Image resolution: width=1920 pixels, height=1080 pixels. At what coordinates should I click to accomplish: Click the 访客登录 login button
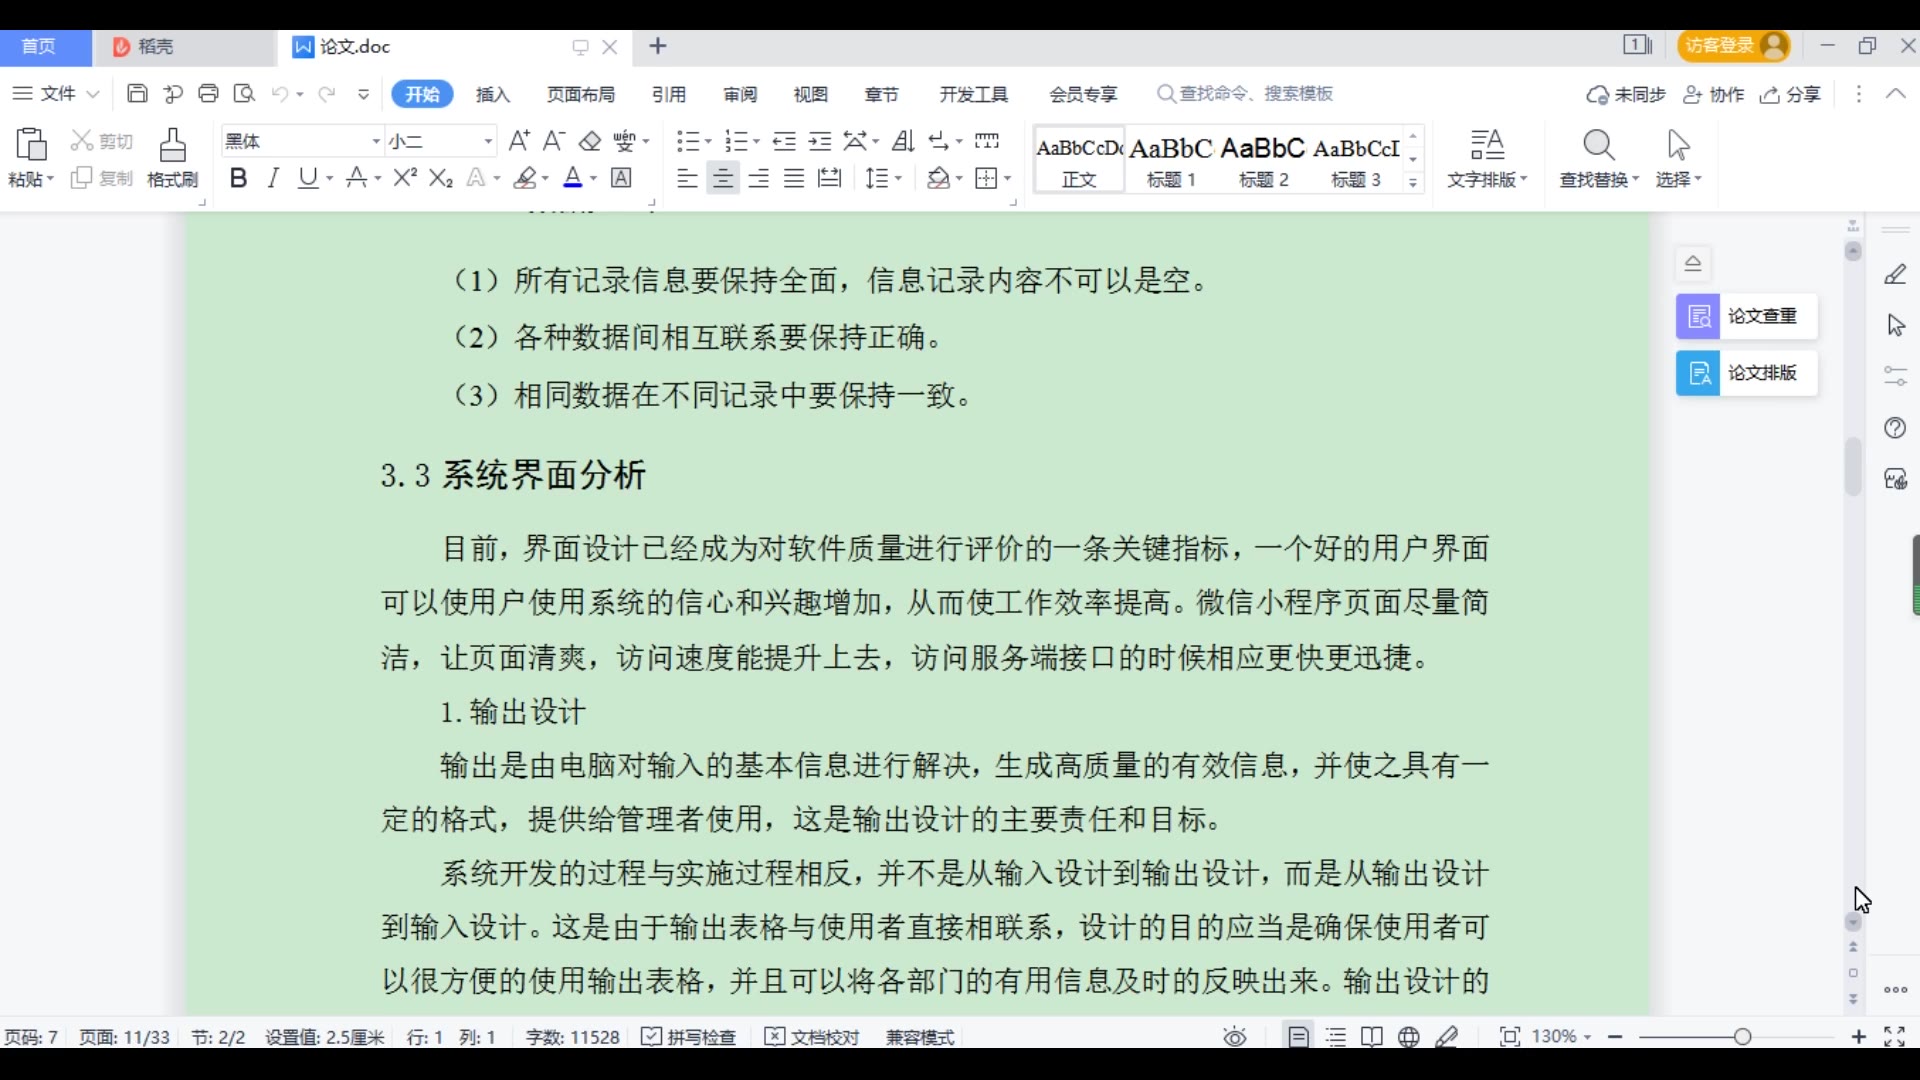(x=1732, y=46)
